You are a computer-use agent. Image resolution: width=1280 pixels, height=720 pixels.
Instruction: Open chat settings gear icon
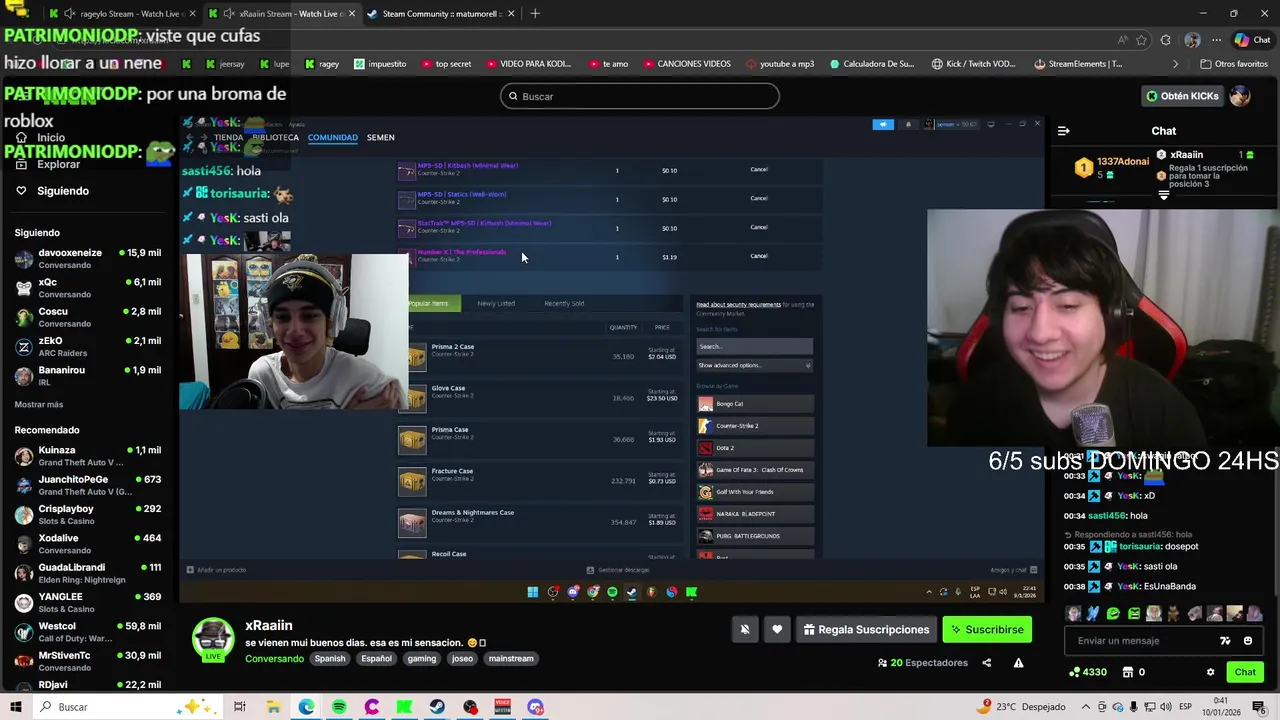[1210, 672]
